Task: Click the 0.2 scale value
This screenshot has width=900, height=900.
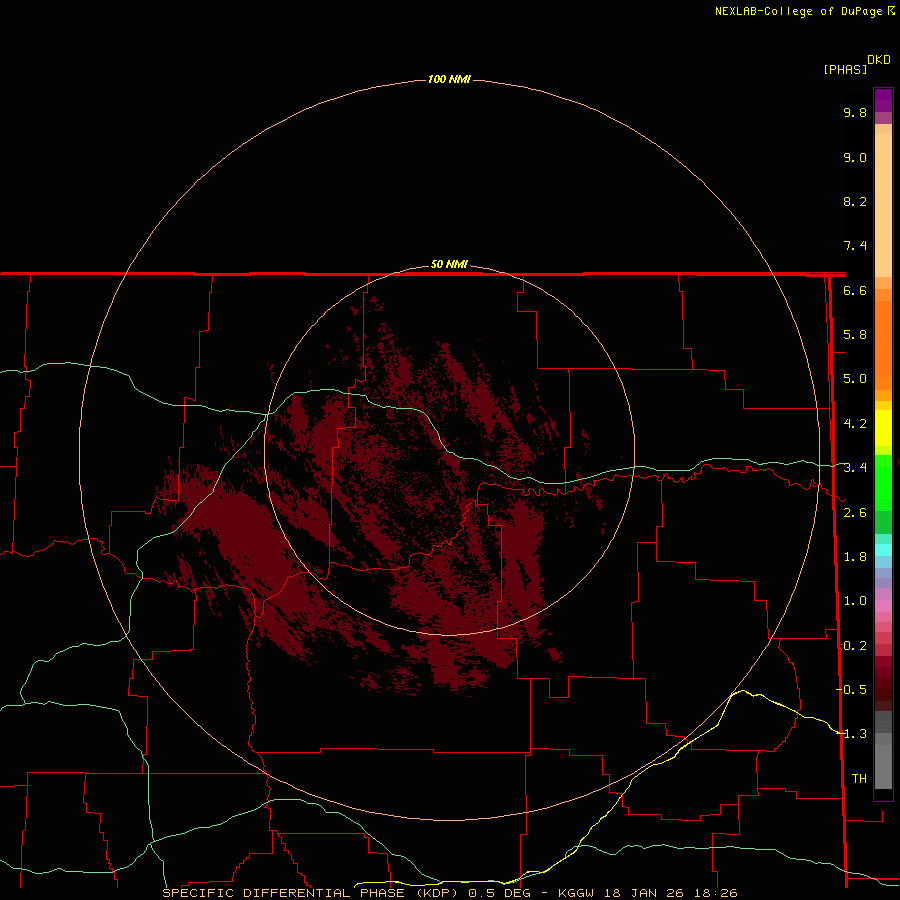Action: point(855,646)
